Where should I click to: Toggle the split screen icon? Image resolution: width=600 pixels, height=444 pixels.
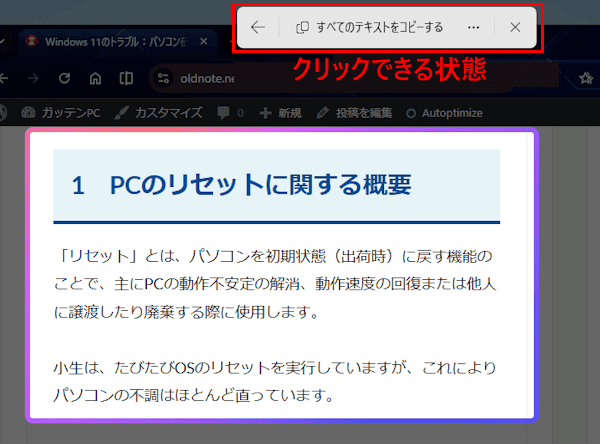[x=126, y=78]
